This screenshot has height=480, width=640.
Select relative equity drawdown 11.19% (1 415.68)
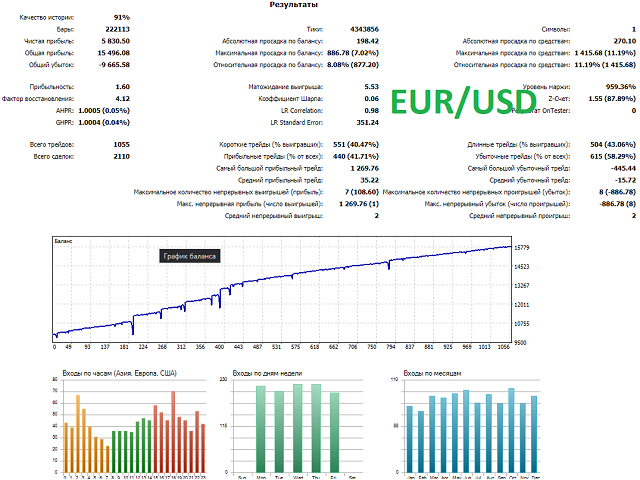pyautogui.click(x=605, y=65)
